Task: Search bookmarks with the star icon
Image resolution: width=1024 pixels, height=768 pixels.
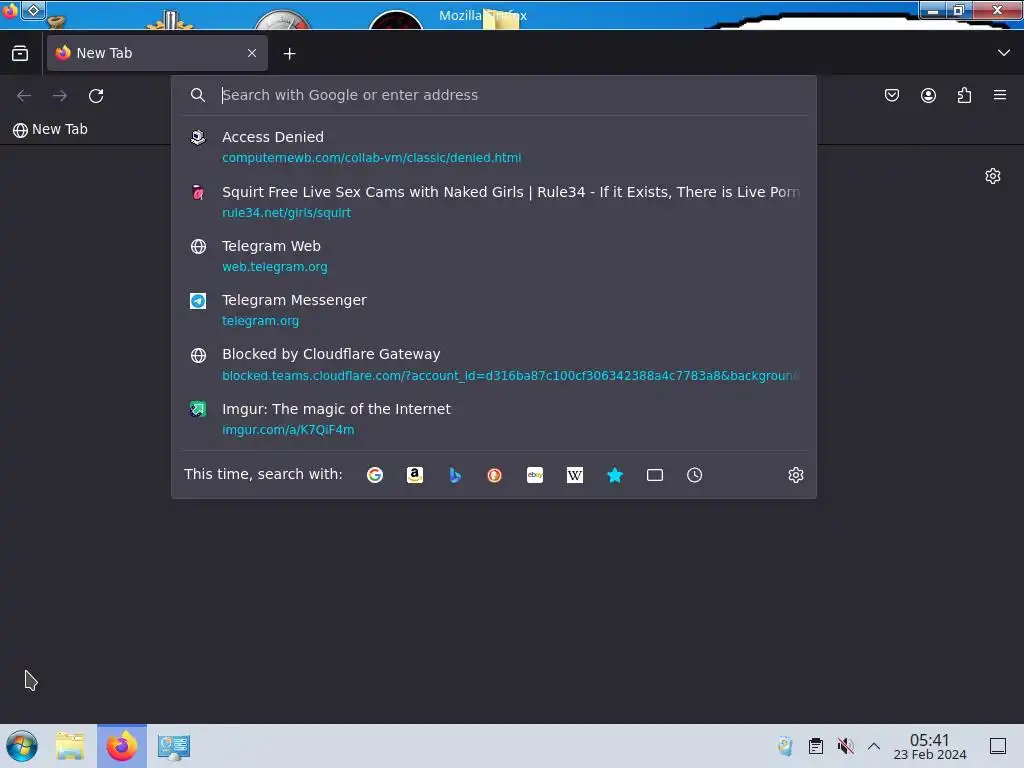Action: coord(615,475)
